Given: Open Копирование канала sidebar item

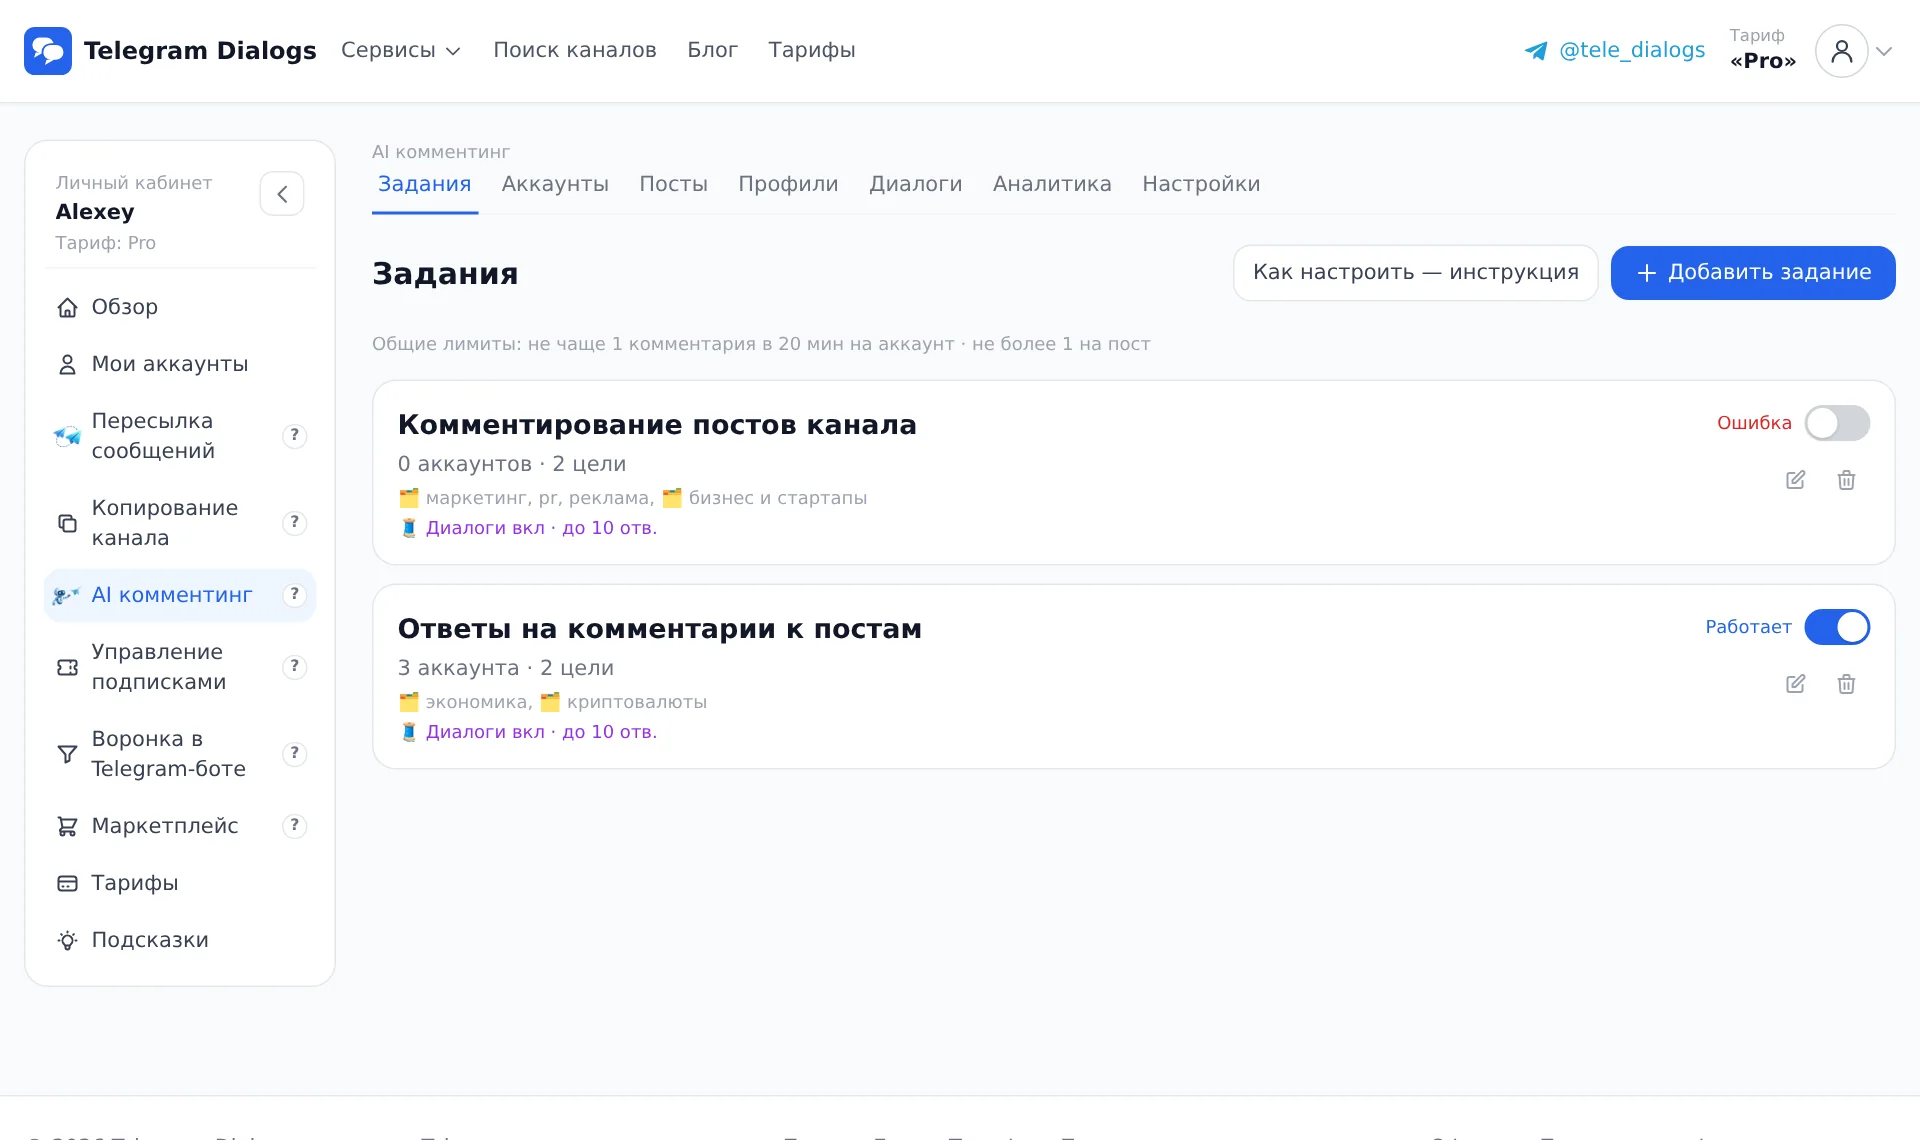Looking at the screenshot, I should (180, 522).
